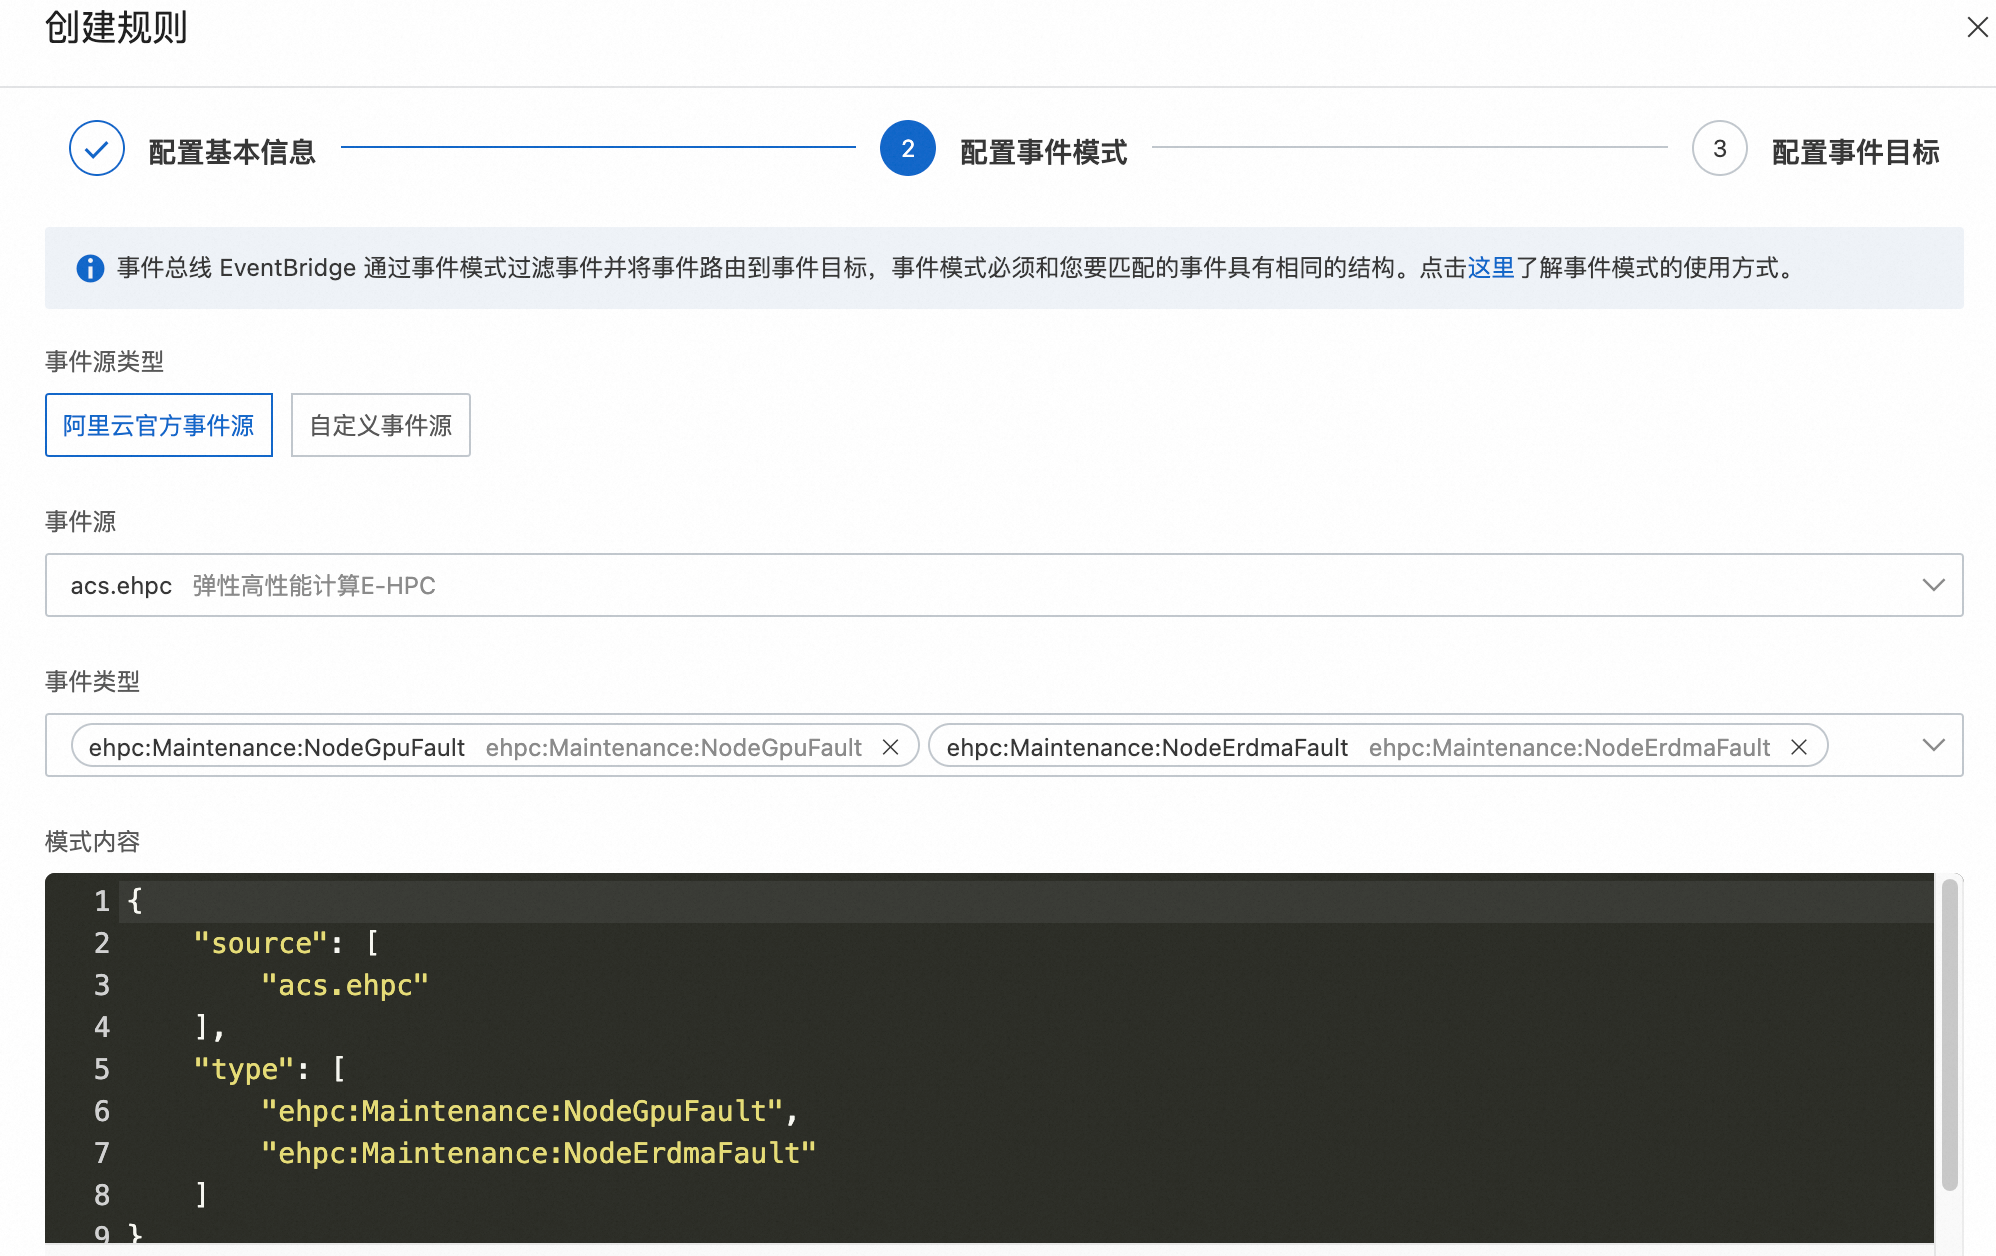Image resolution: width=1996 pixels, height=1256 pixels.
Task: Click the code editor vertical scrollbar
Action: tap(1949, 1035)
